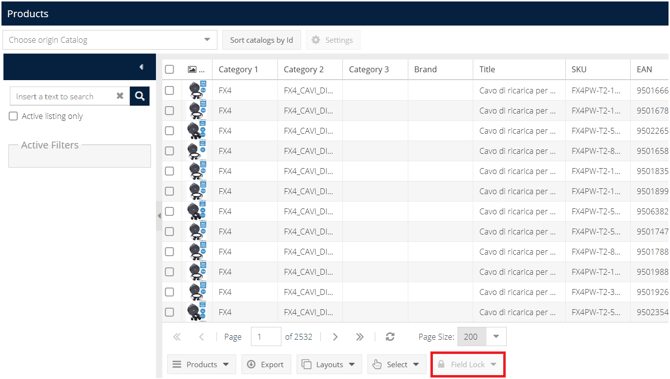Sort by EAN column header
670x379 pixels.
[x=649, y=69]
